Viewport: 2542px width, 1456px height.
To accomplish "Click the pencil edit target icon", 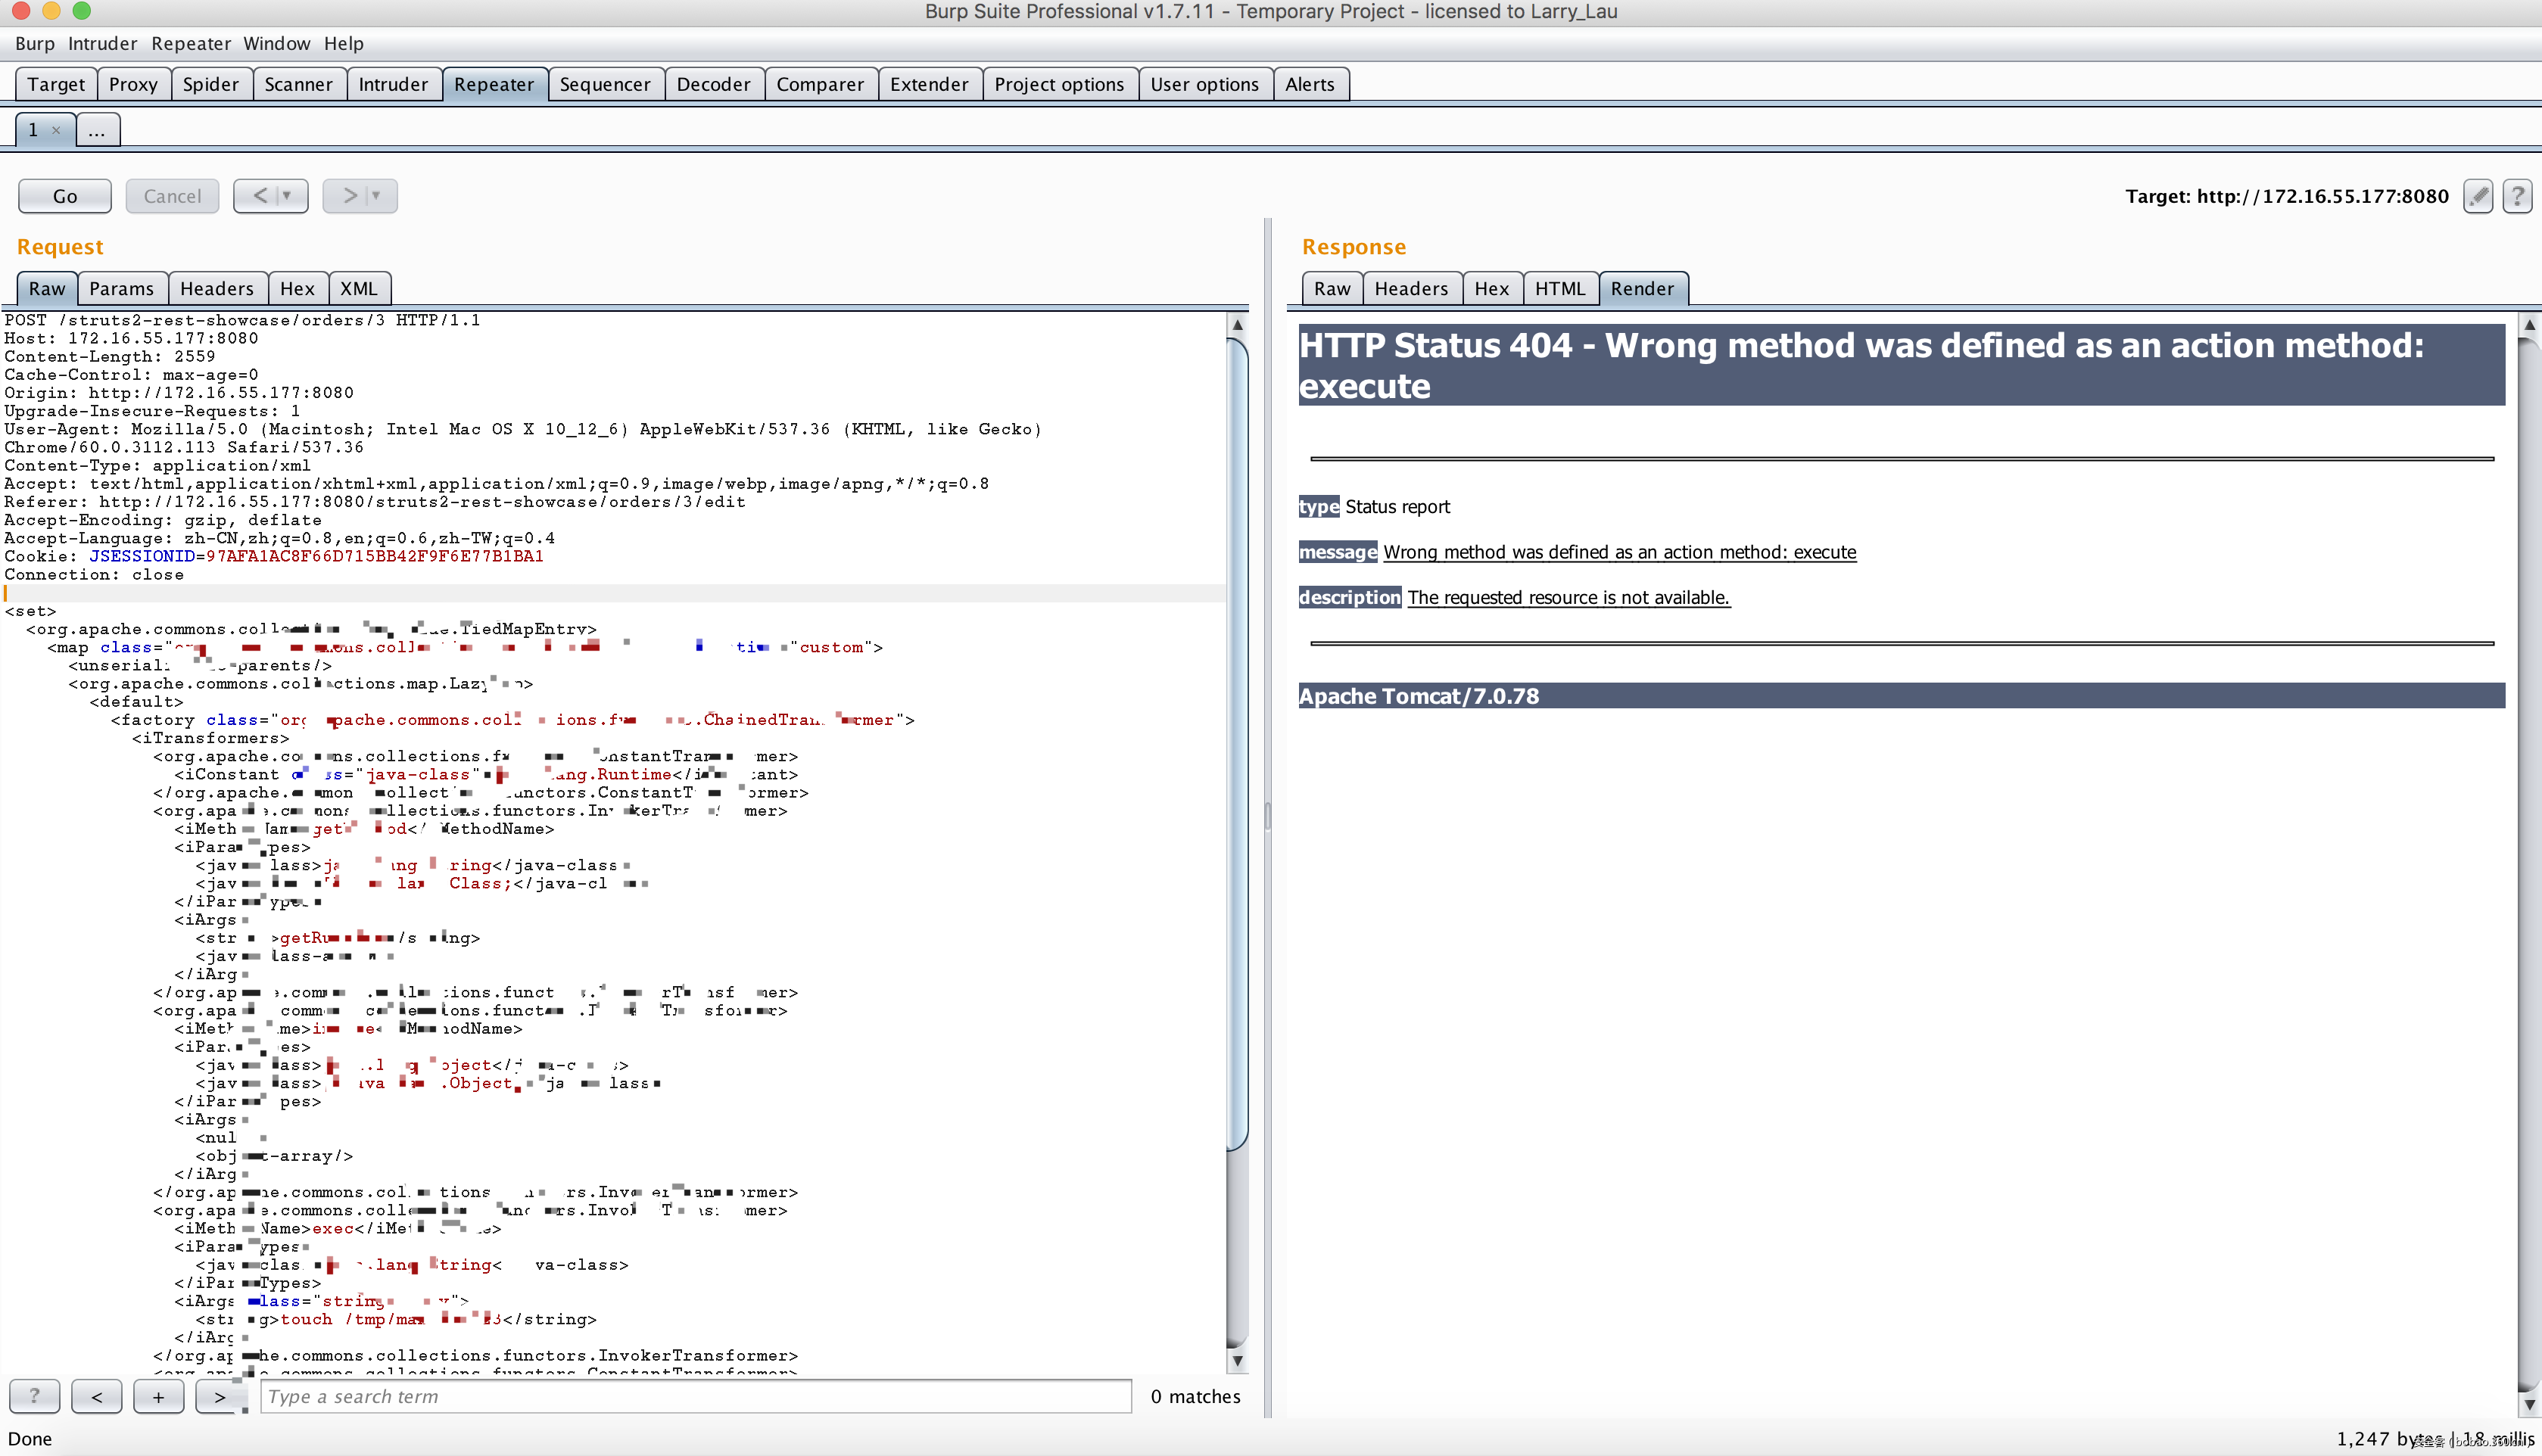I will (2477, 196).
